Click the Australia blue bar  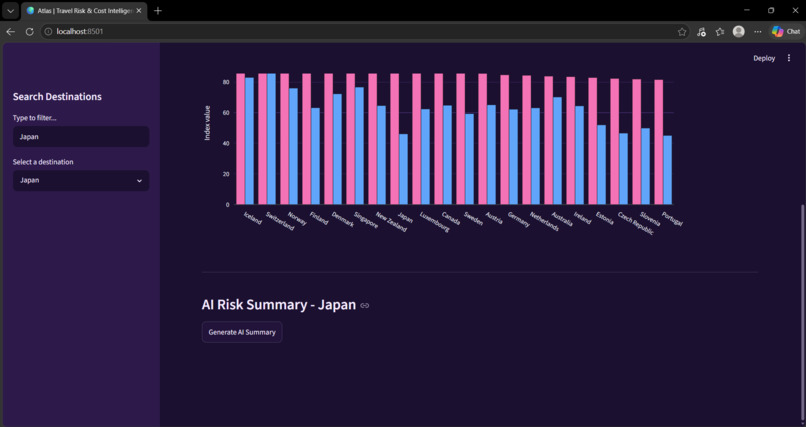557,151
